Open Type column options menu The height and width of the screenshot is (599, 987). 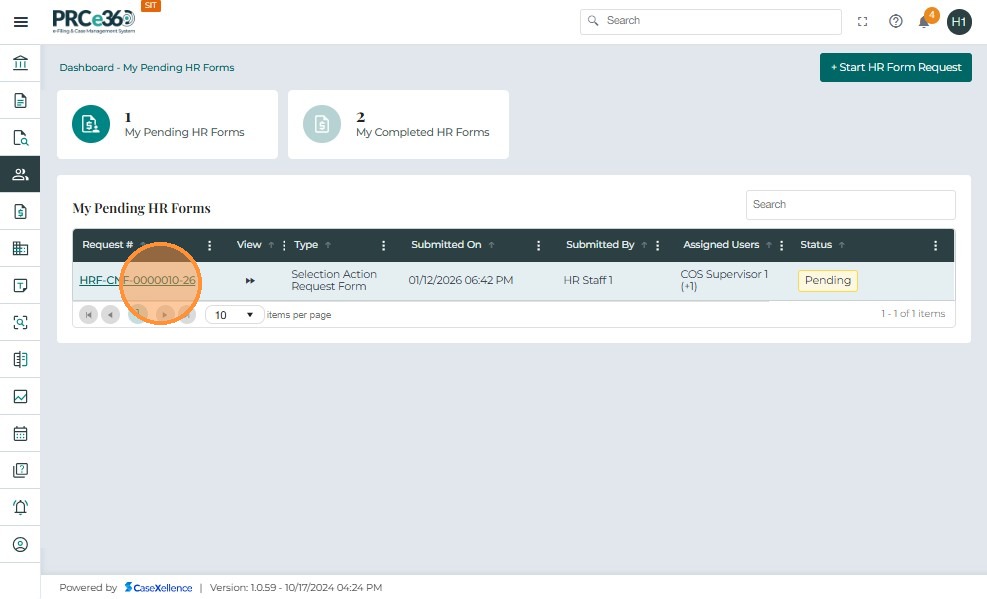pyautogui.click(x=383, y=245)
